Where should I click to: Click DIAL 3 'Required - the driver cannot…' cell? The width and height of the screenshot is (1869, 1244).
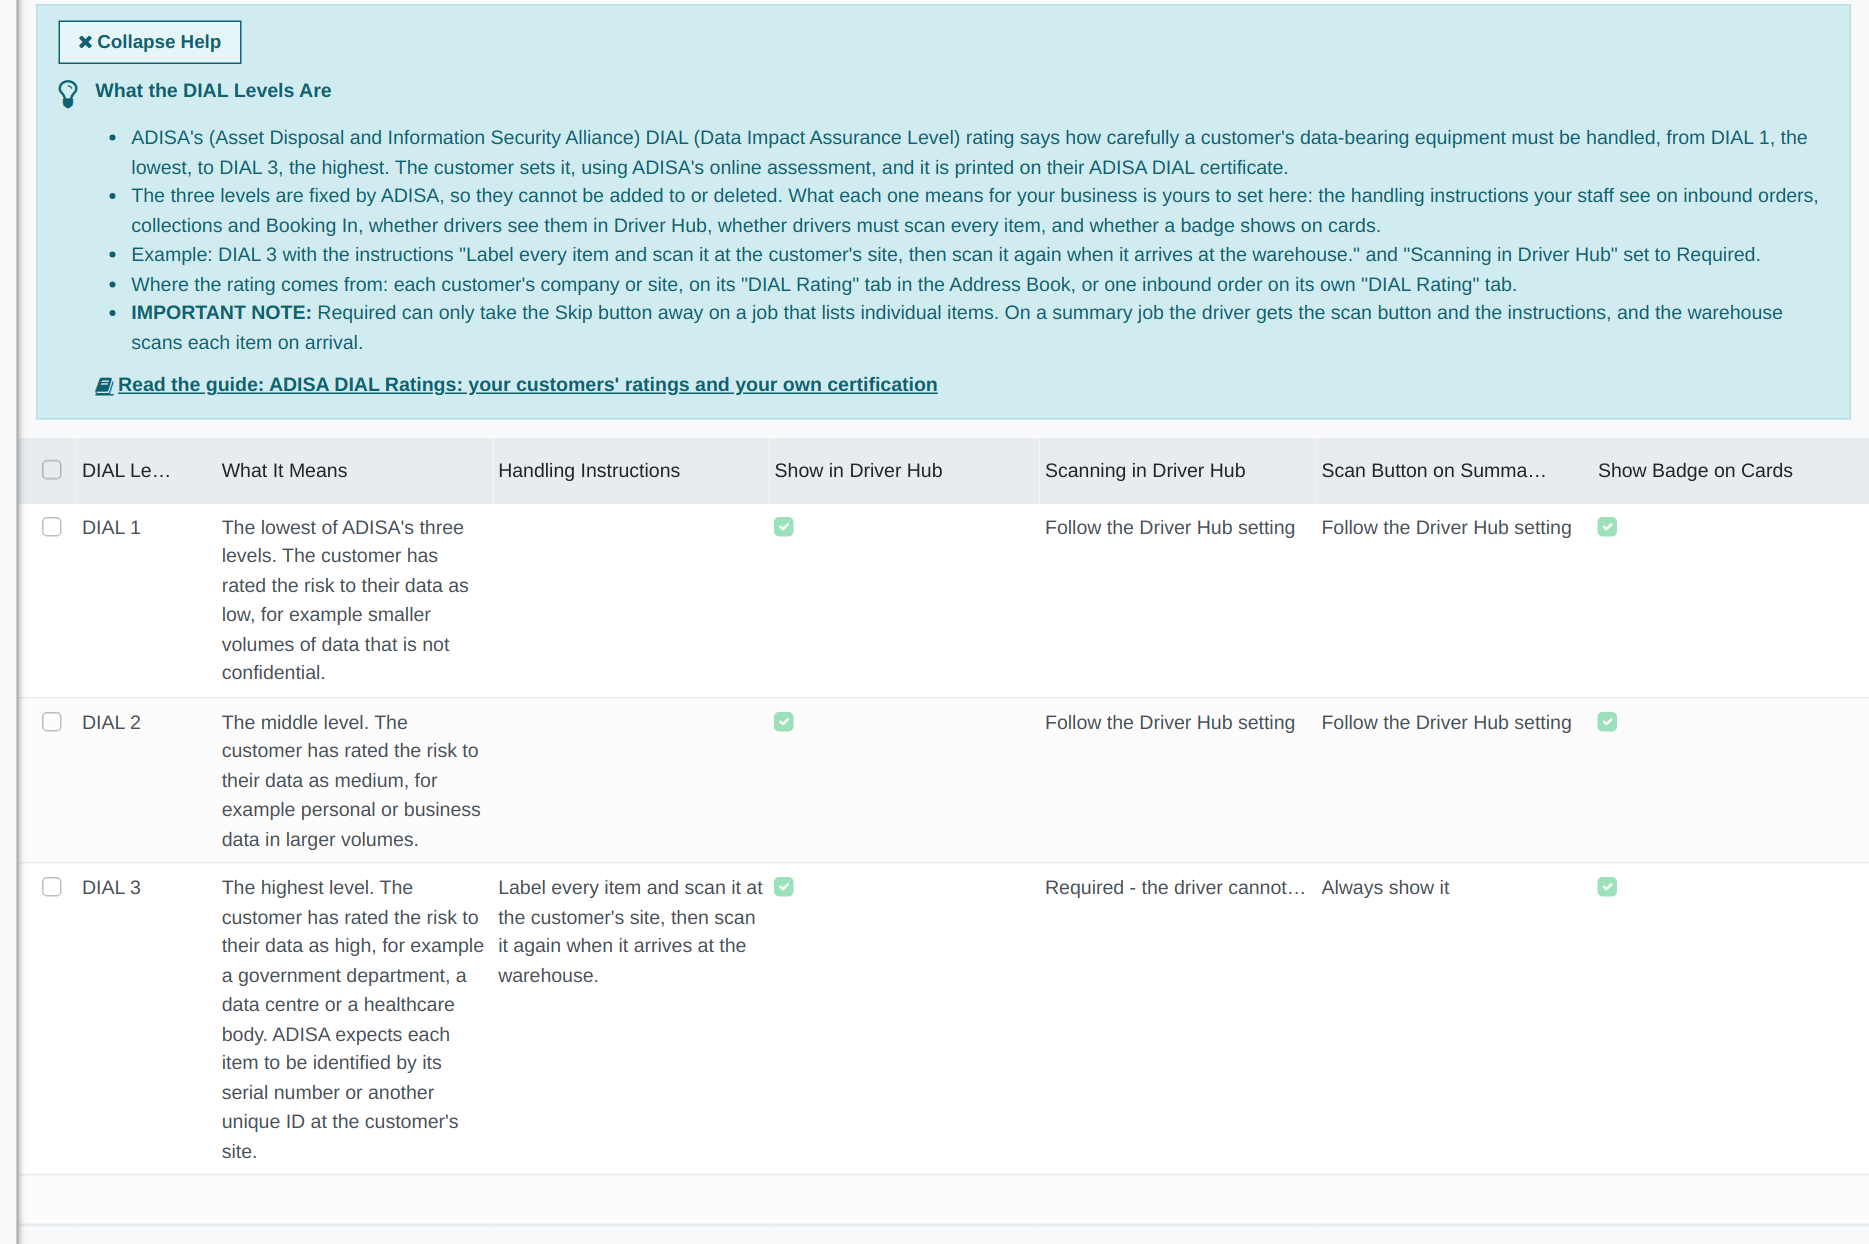pyautogui.click(x=1175, y=888)
